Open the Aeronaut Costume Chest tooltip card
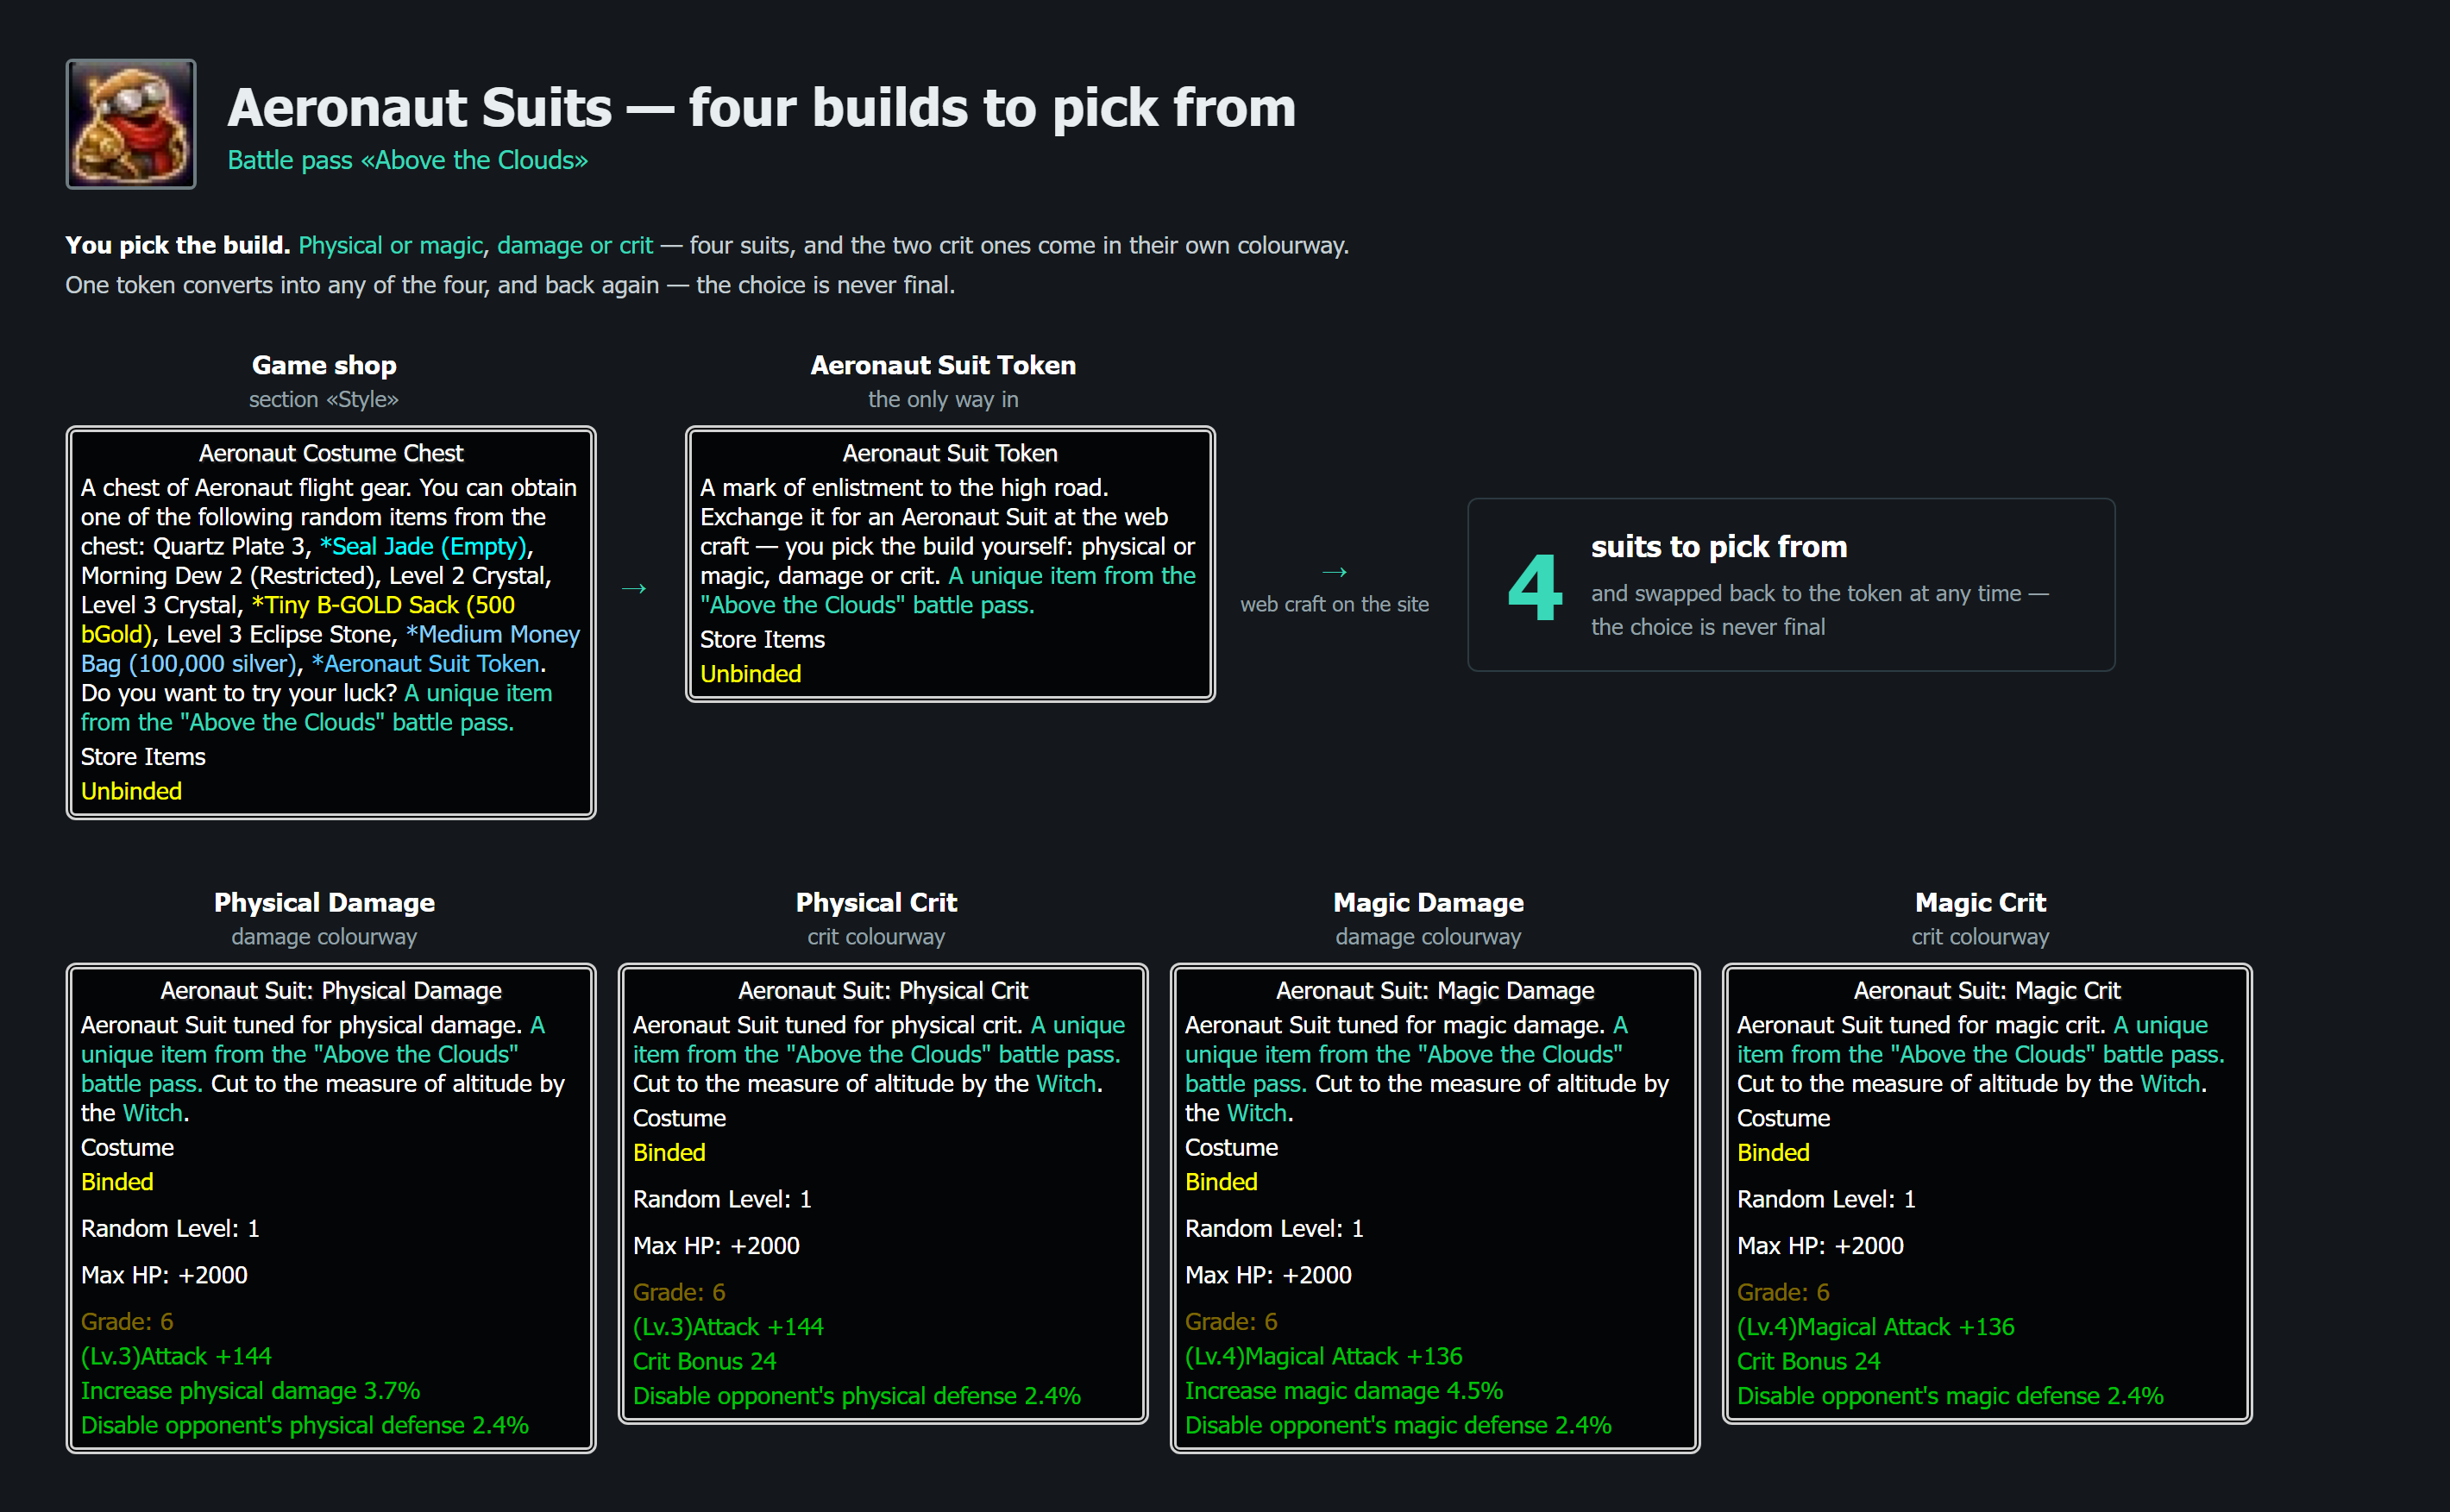This screenshot has width=2450, height=1512. pyautogui.click(x=331, y=623)
